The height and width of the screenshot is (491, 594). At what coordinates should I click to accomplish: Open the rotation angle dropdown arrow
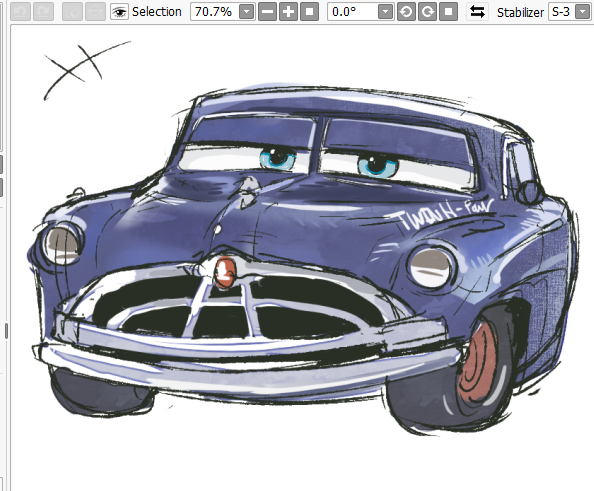[385, 12]
